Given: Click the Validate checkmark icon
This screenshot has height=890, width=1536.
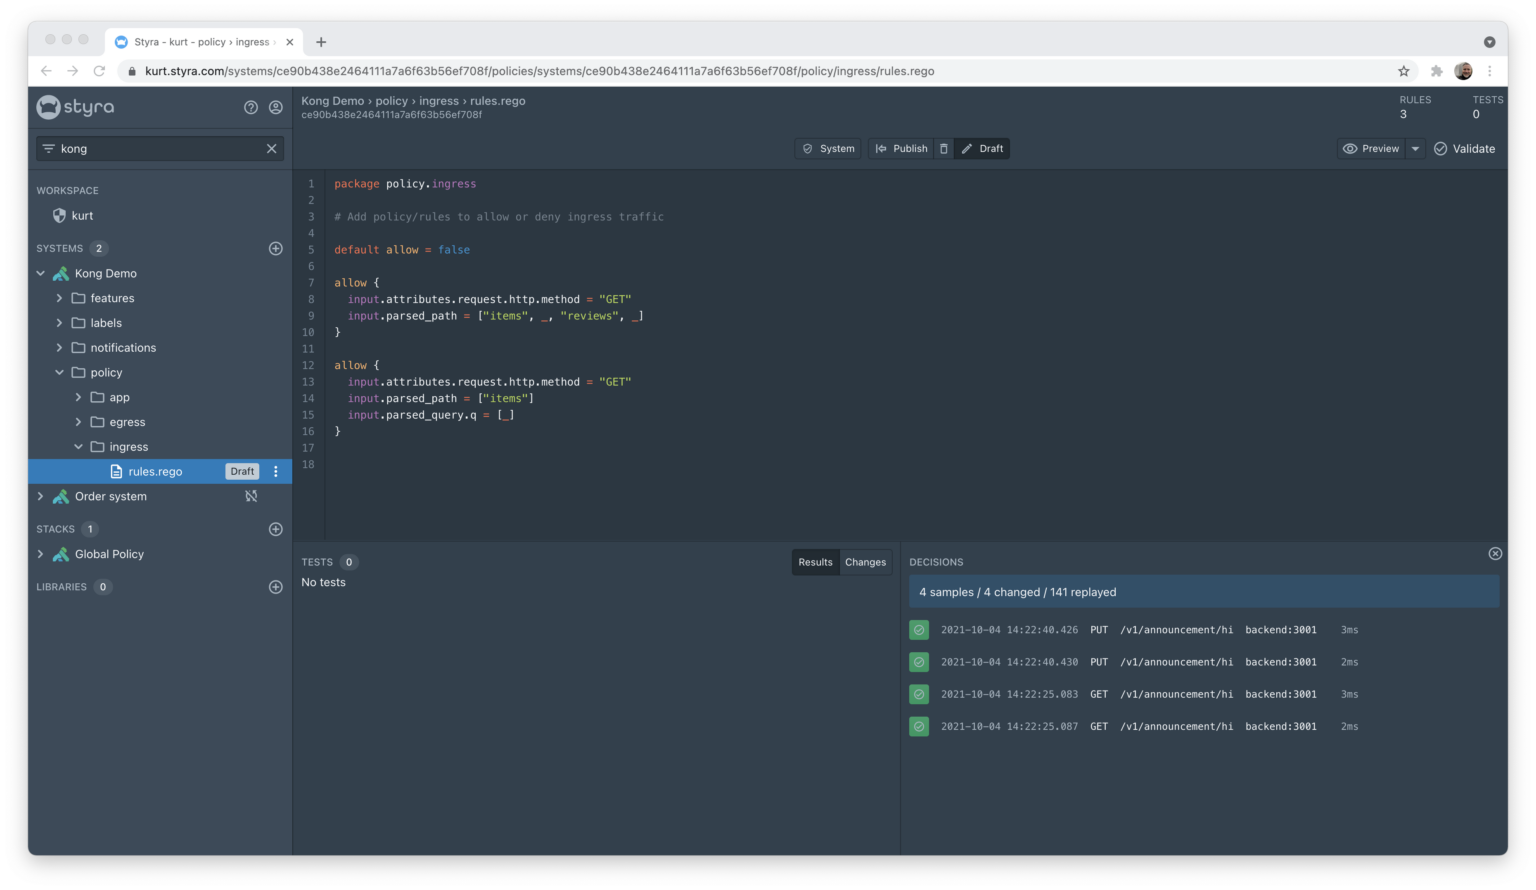Looking at the screenshot, I should pyautogui.click(x=1440, y=148).
